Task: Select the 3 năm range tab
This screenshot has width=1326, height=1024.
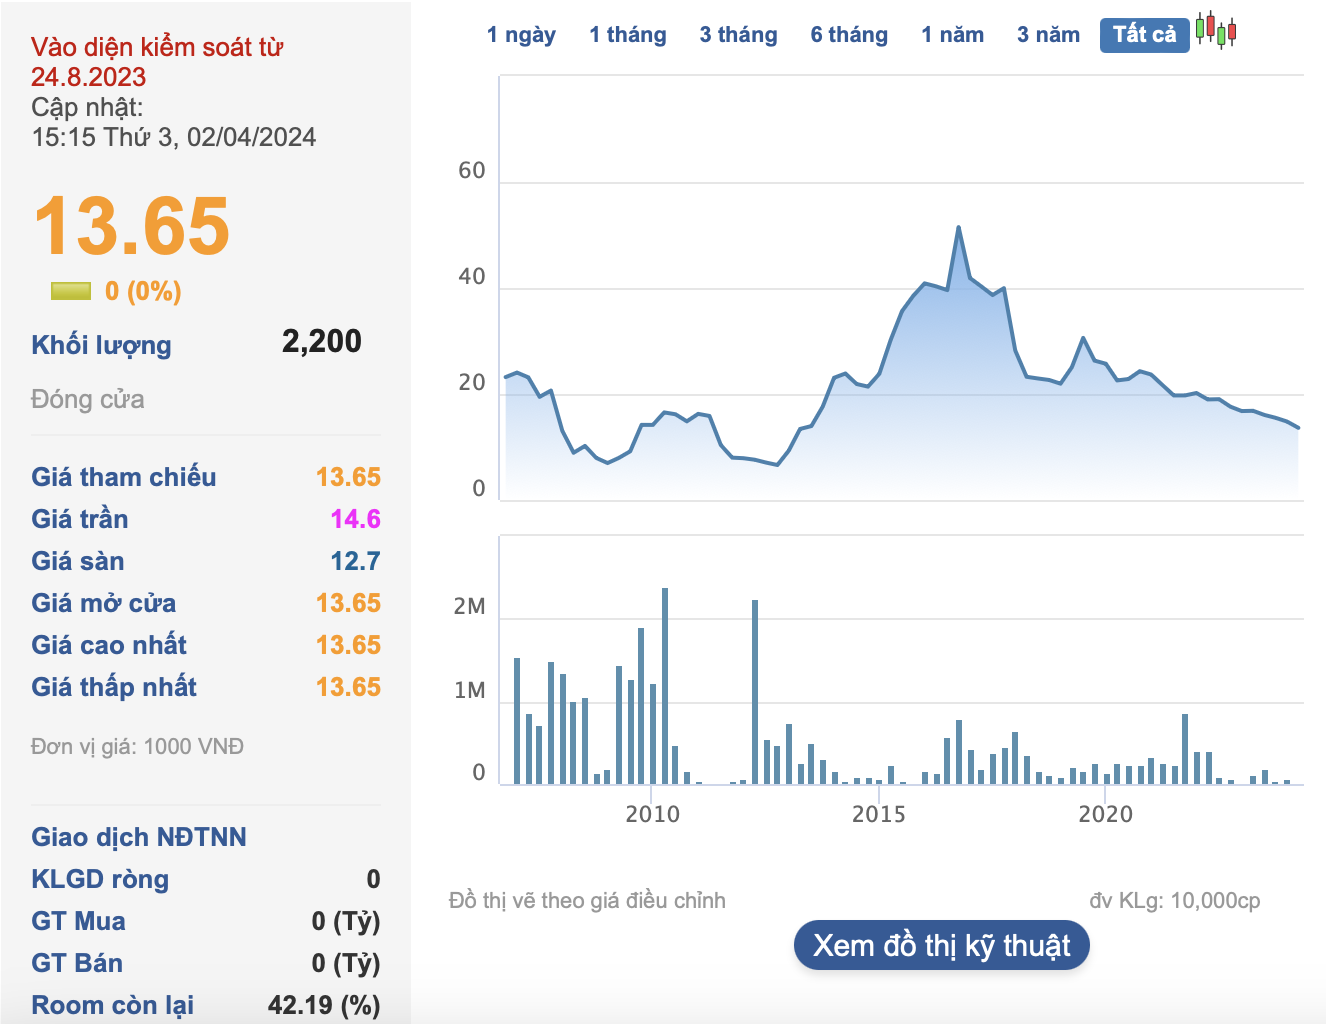Action: click(x=1048, y=35)
